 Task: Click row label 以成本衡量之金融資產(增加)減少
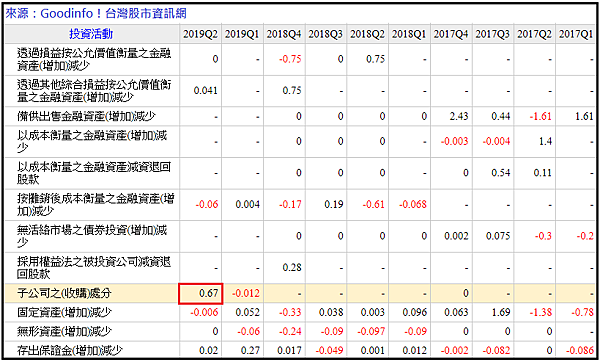(x=92, y=142)
